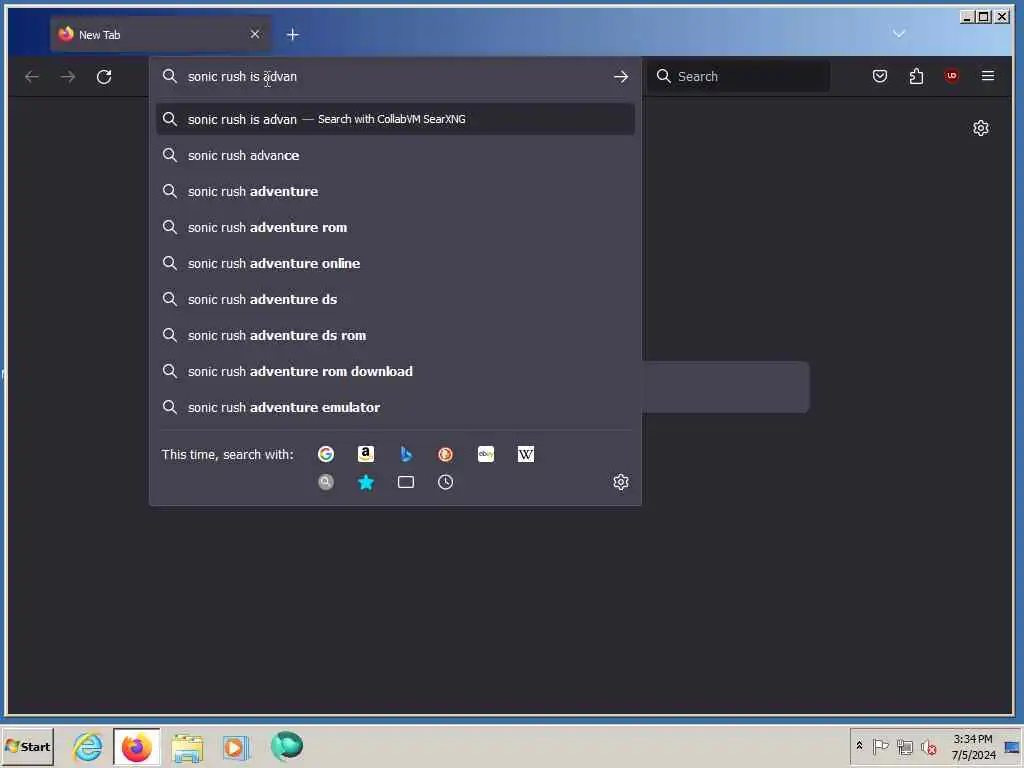This screenshot has width=1024, height=768.
Task: Launch Windows Media Player from taskbar
Action: click(x=236, y=746)
